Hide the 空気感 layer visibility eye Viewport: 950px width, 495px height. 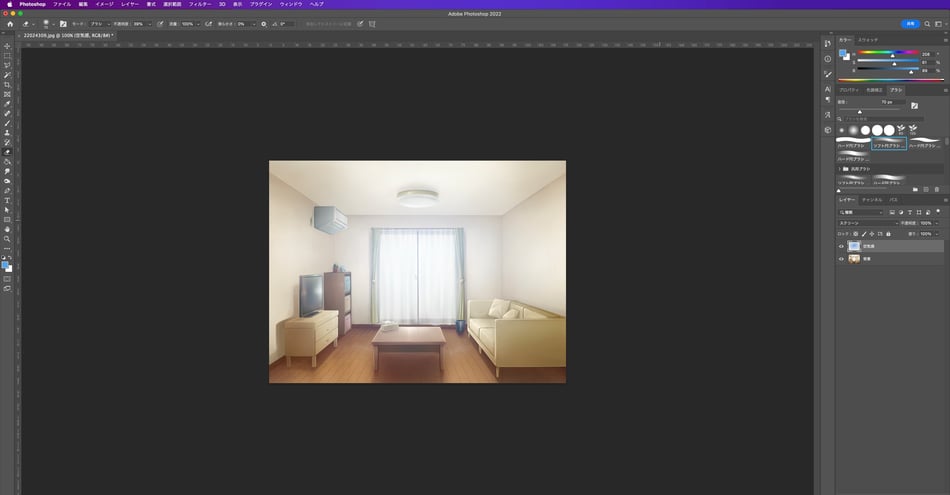click(x=841, y=245)
